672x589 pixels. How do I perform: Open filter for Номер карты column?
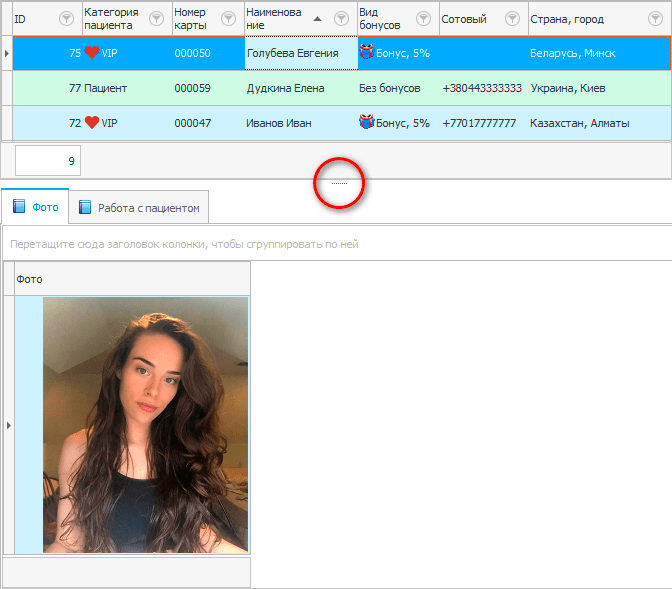pos(229,18)
